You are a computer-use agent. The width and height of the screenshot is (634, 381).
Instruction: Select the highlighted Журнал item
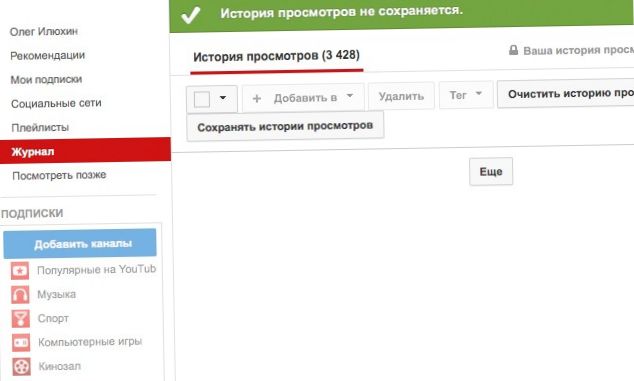click(85, 151)
